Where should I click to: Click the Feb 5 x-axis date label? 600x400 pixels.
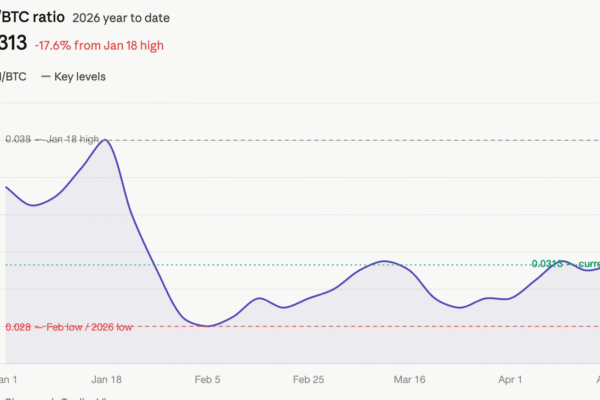pos(207,380)
